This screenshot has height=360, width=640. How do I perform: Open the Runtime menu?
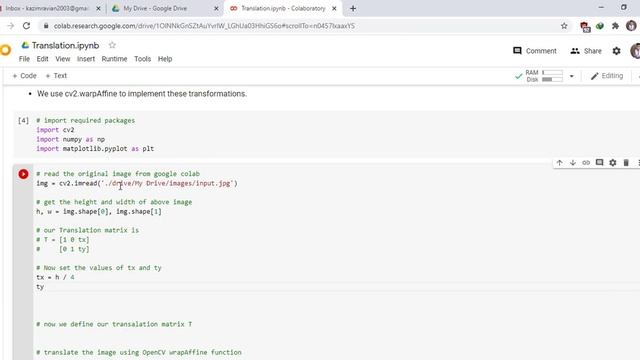114,59
